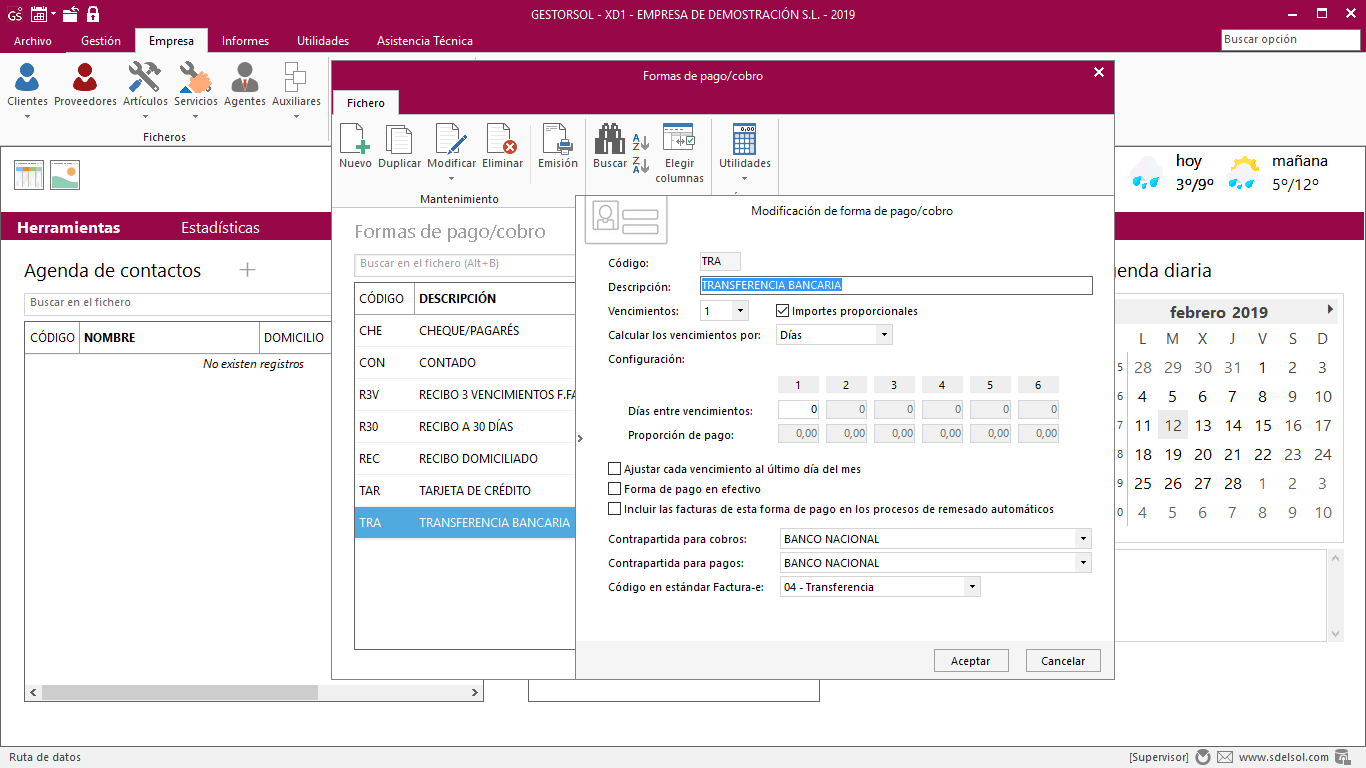
Task: Open the Utilidades menu tab
Action: [322, 41]
